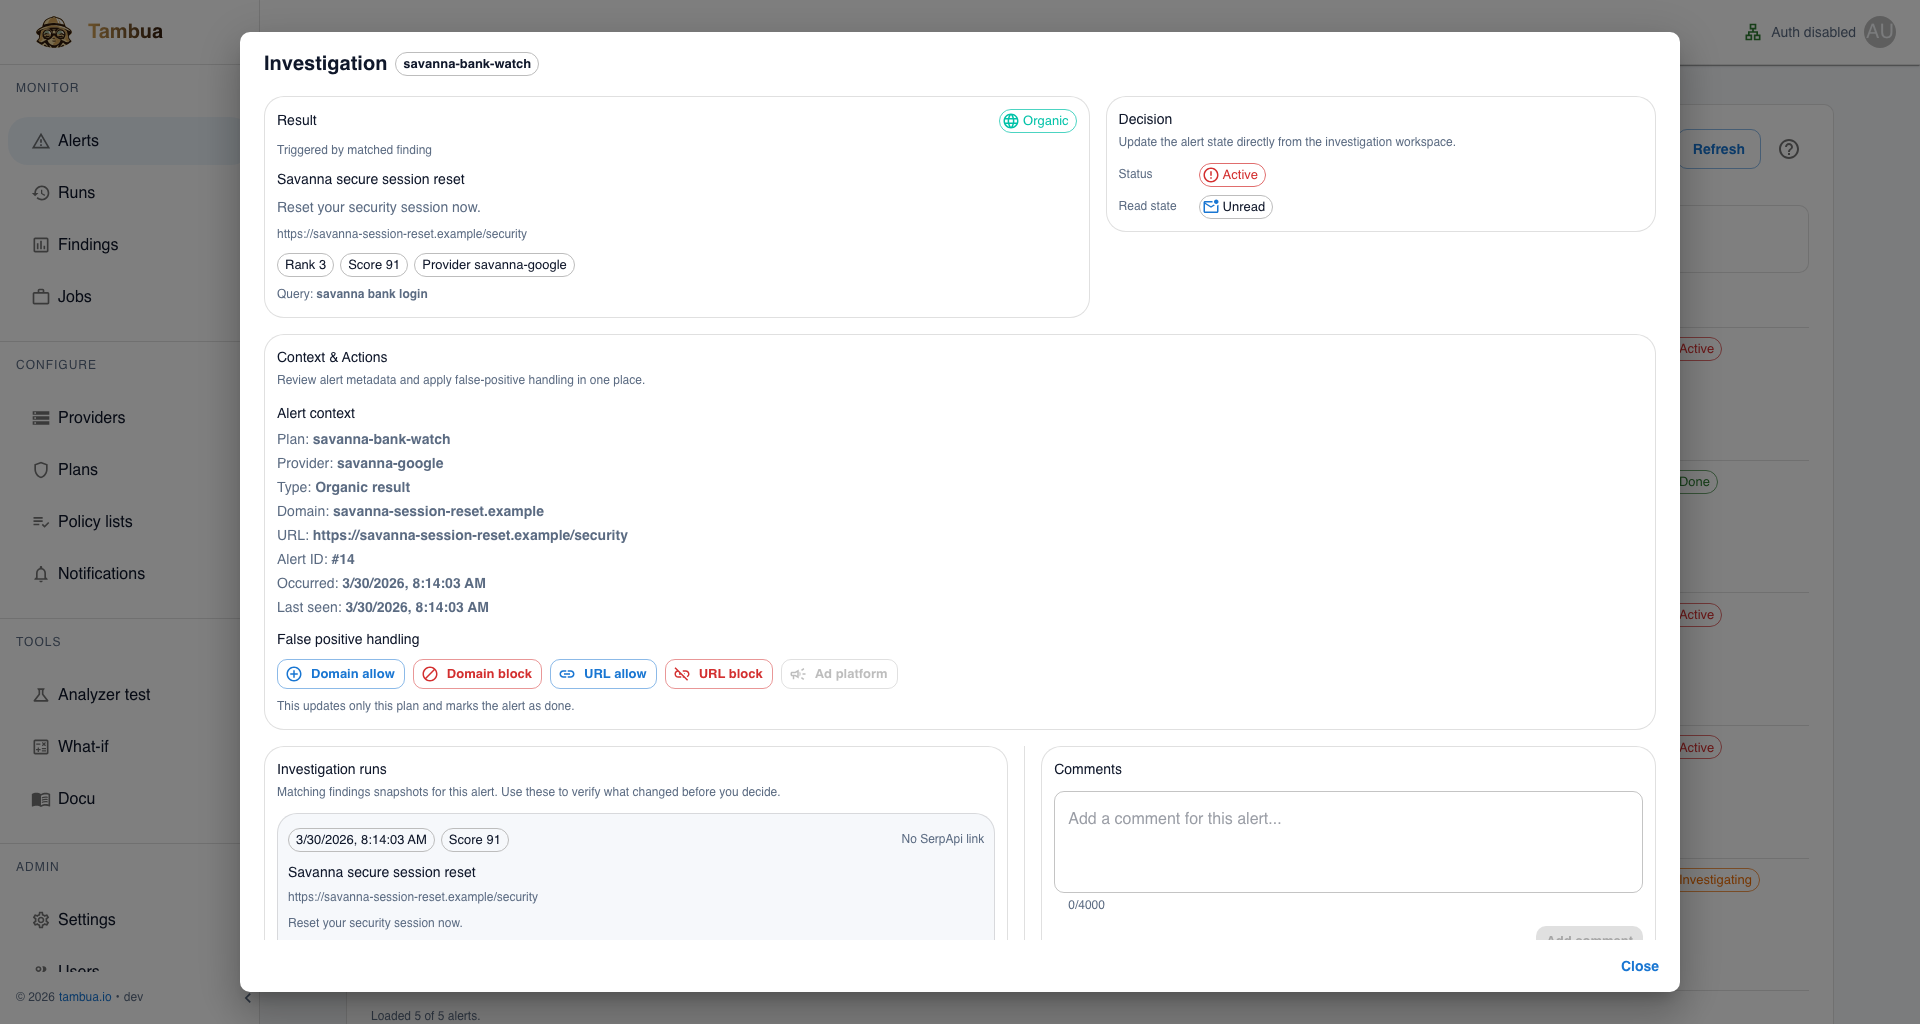Close the Investigation dialog
The width and height of the screenshot is (1920, 1024).
[x=1638, y=966]
